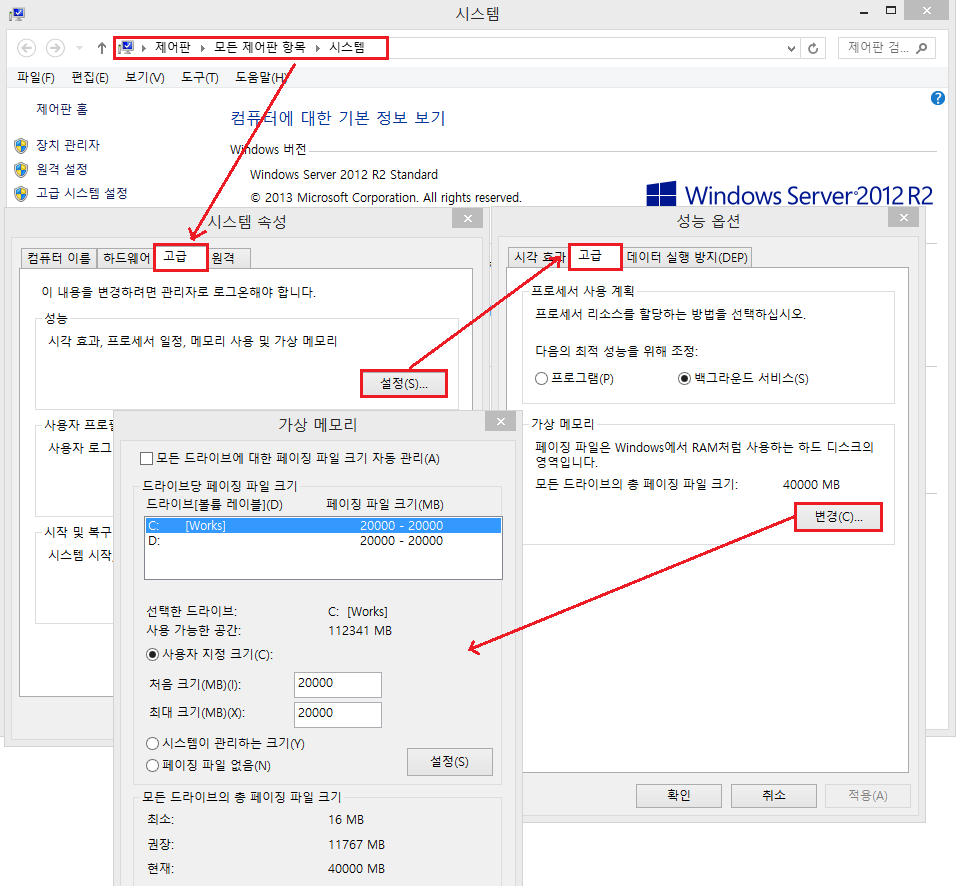Click the system icon in the window title bar

point(17,13)
